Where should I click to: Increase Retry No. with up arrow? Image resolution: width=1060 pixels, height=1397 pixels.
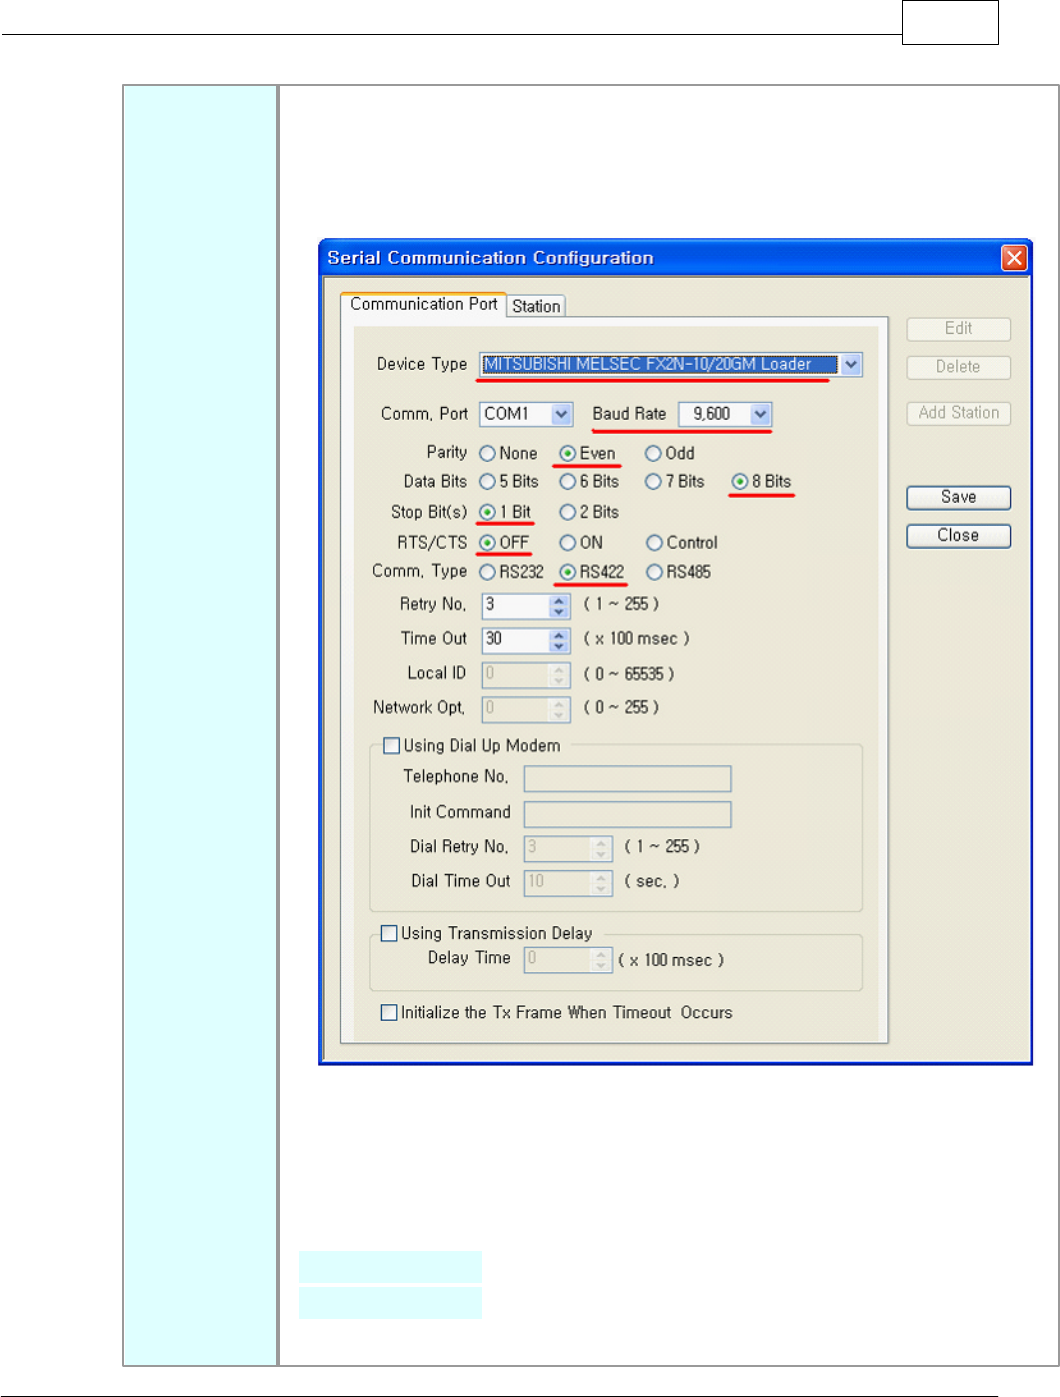(x=559, y=600)
